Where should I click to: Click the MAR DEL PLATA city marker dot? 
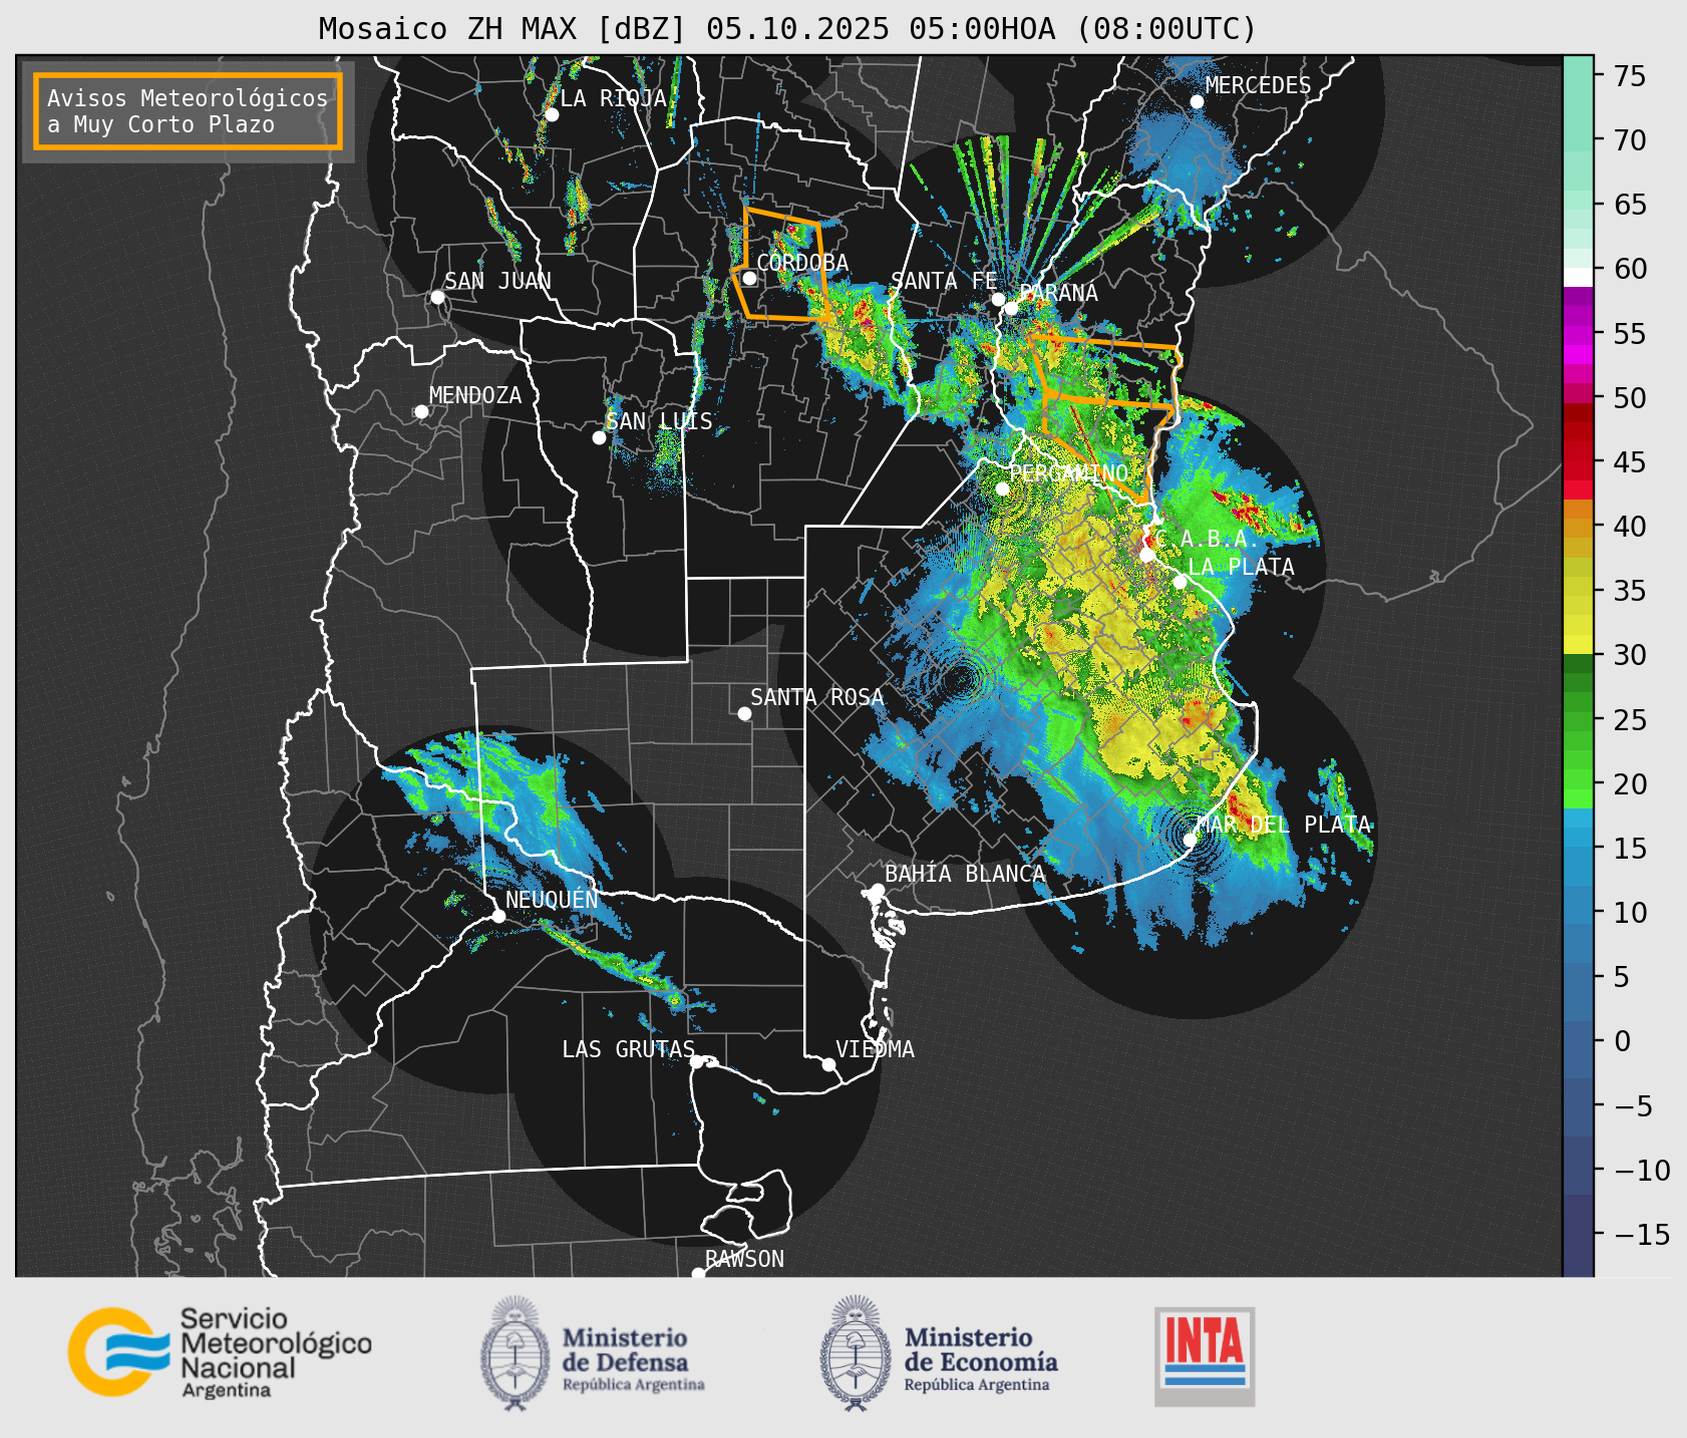click(1190, 840)
